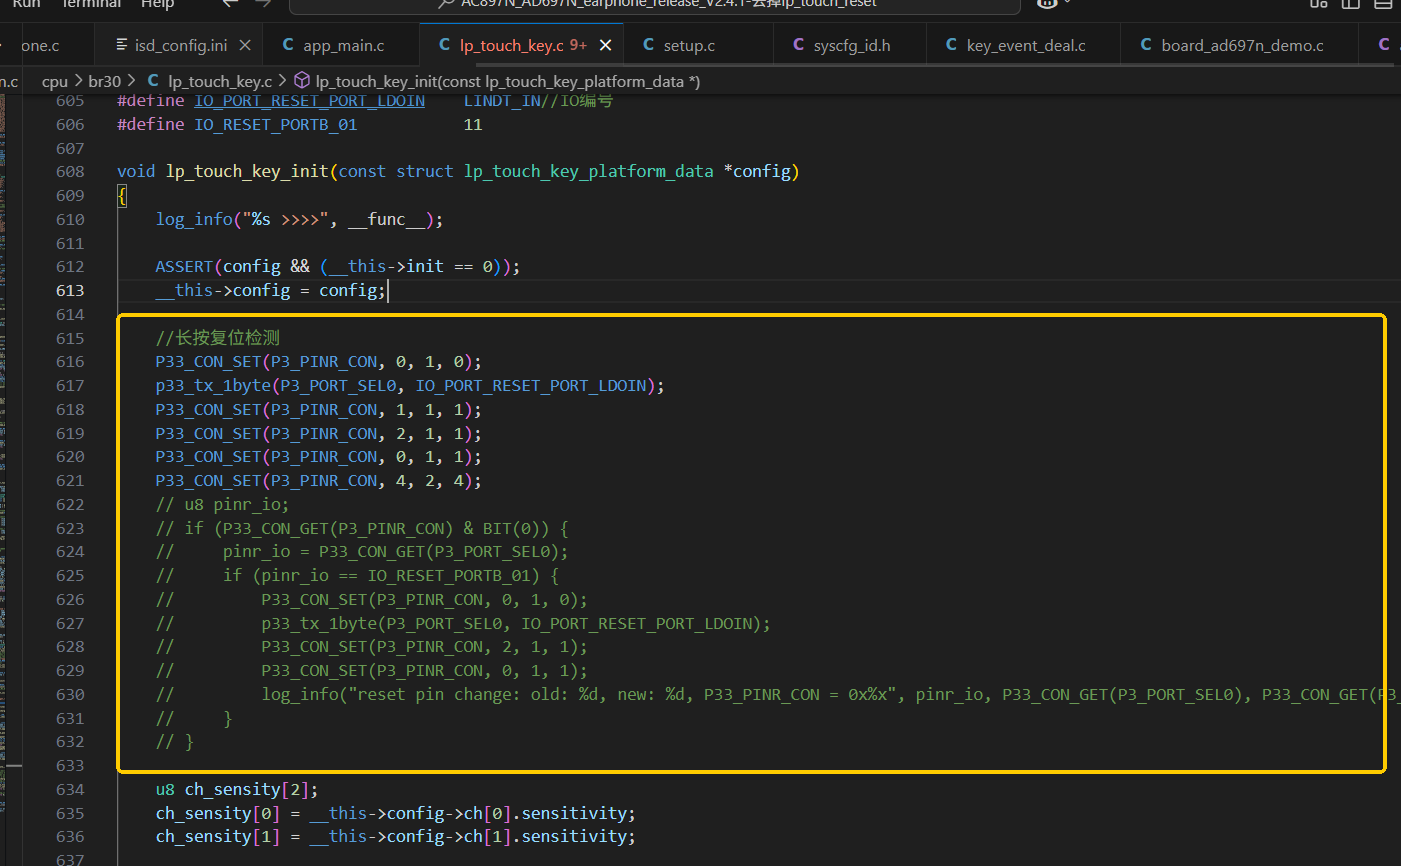1401x866 pixels.
Task: Click the "ch_sensity[1] =" assignment line
Action: point(395,836)
